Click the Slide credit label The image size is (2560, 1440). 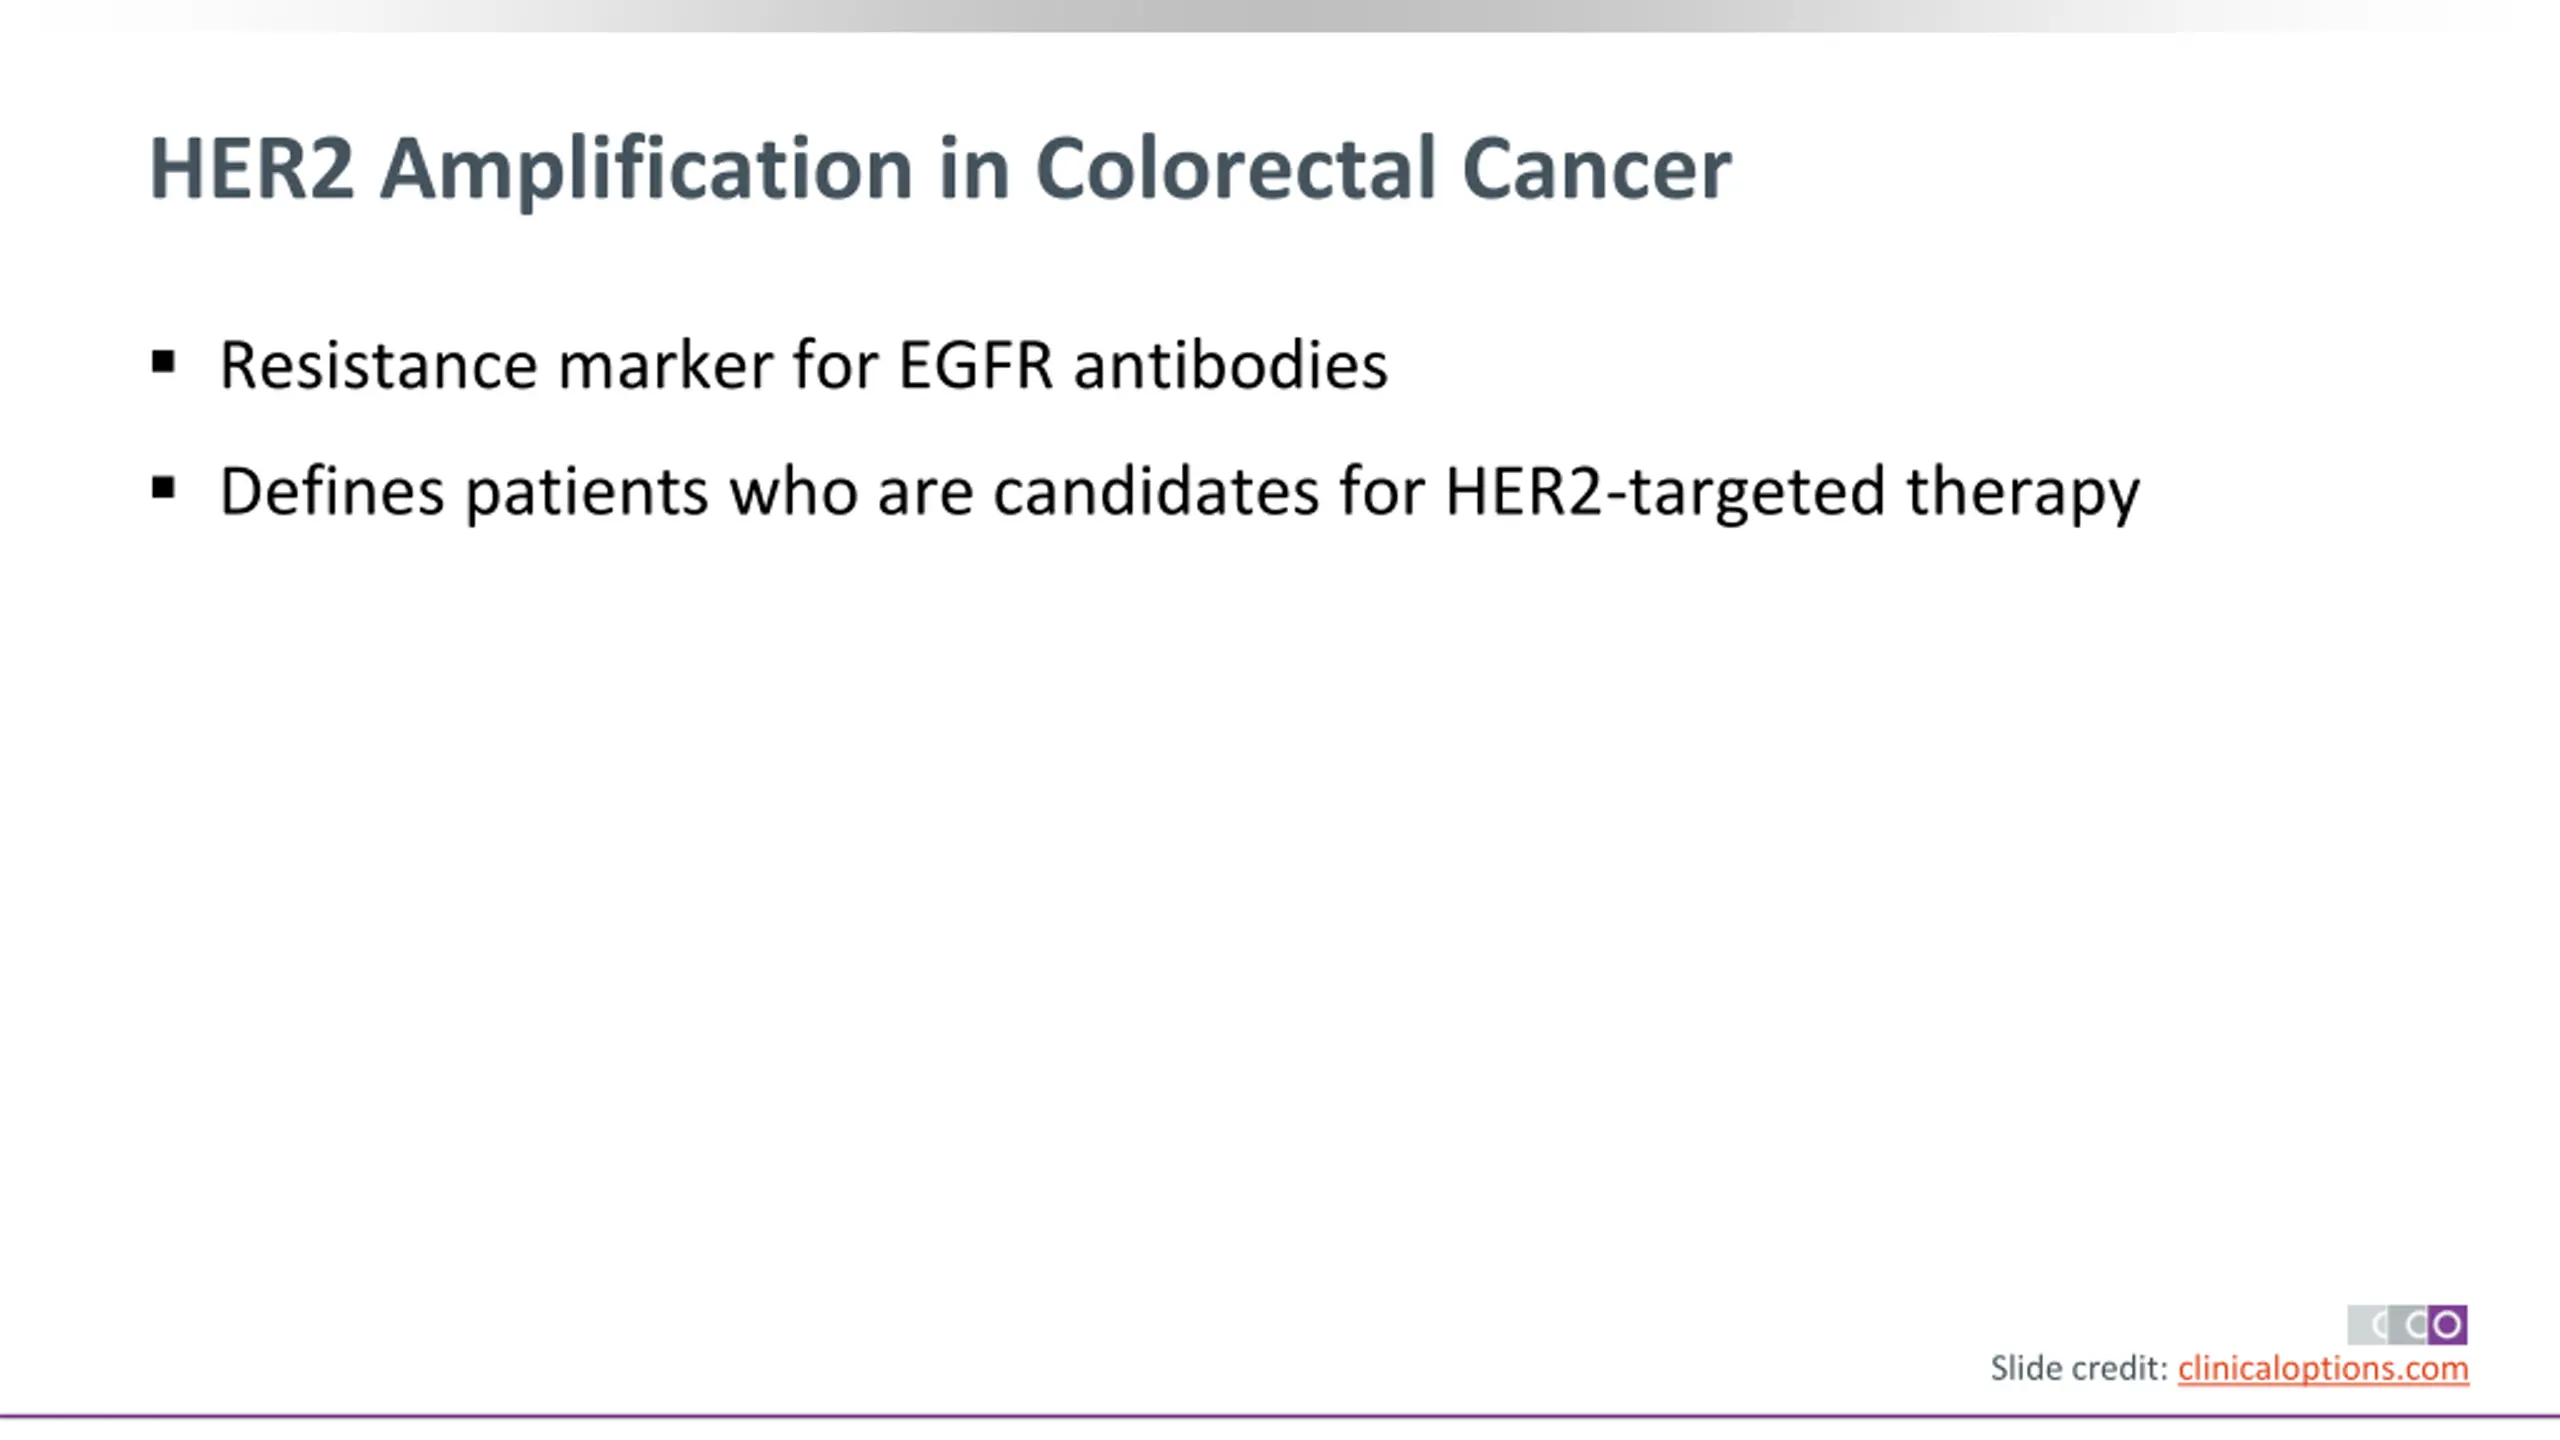point(2078,1368)
